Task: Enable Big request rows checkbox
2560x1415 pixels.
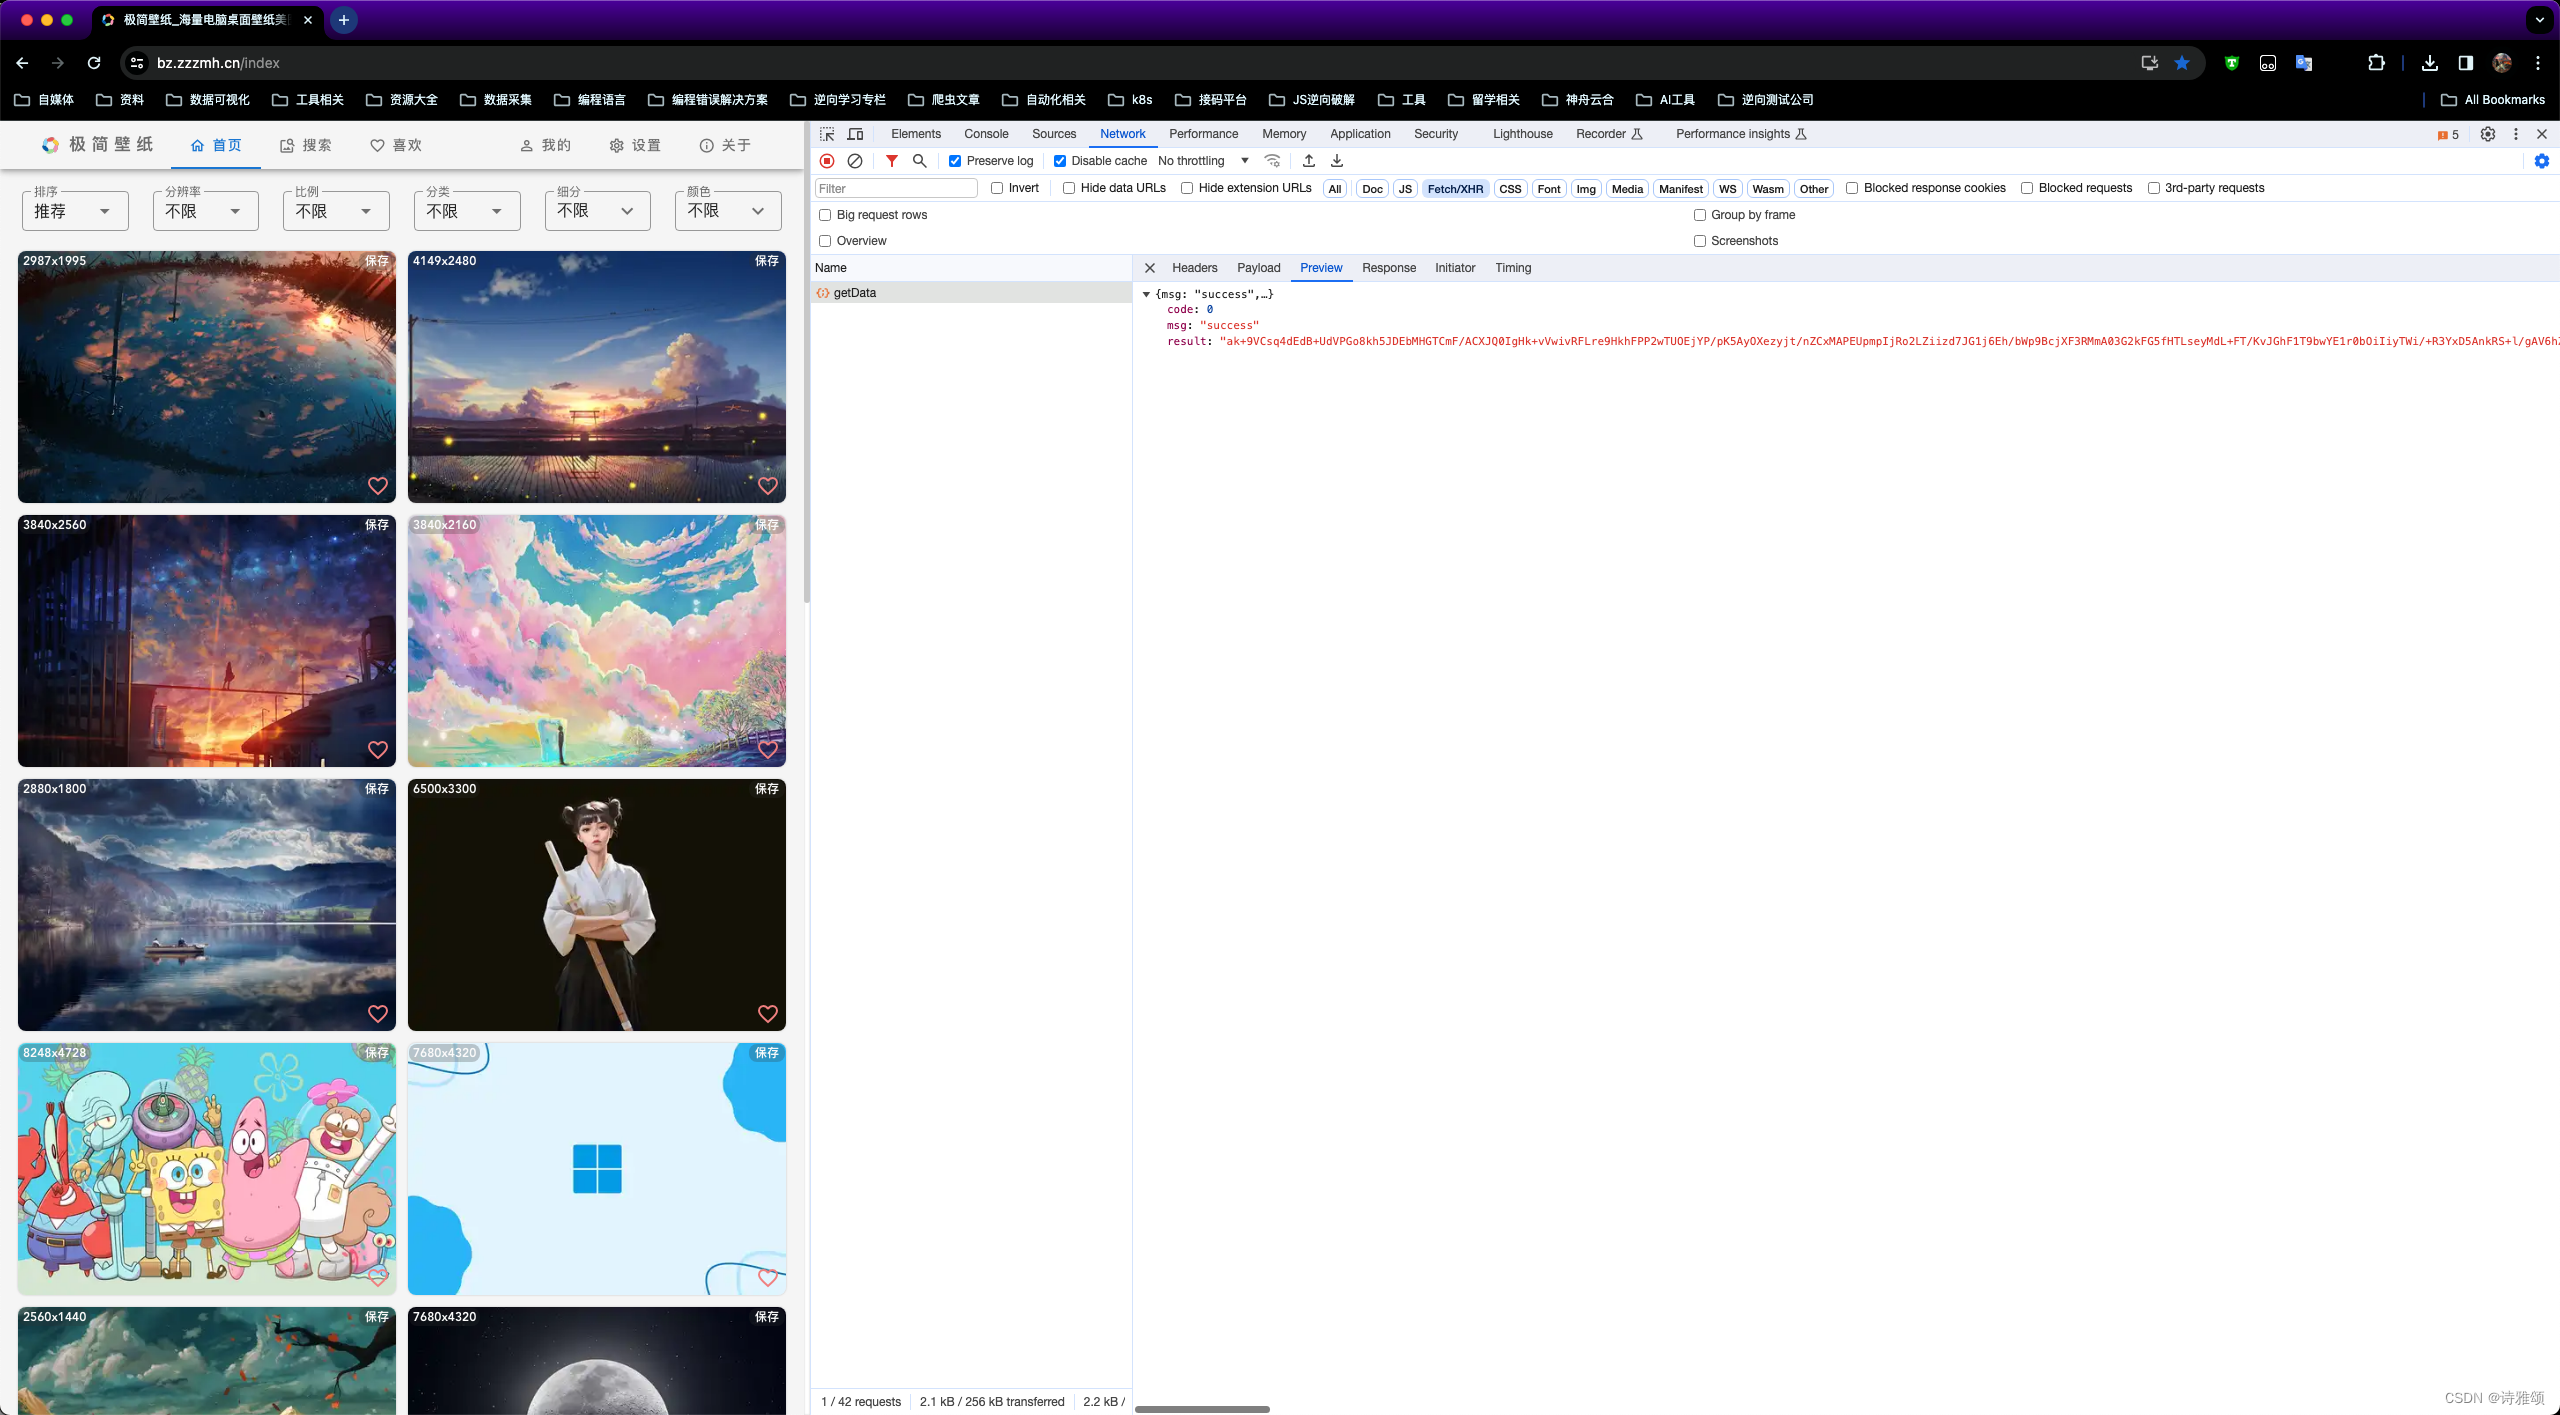Action: (x=825, y=215)
